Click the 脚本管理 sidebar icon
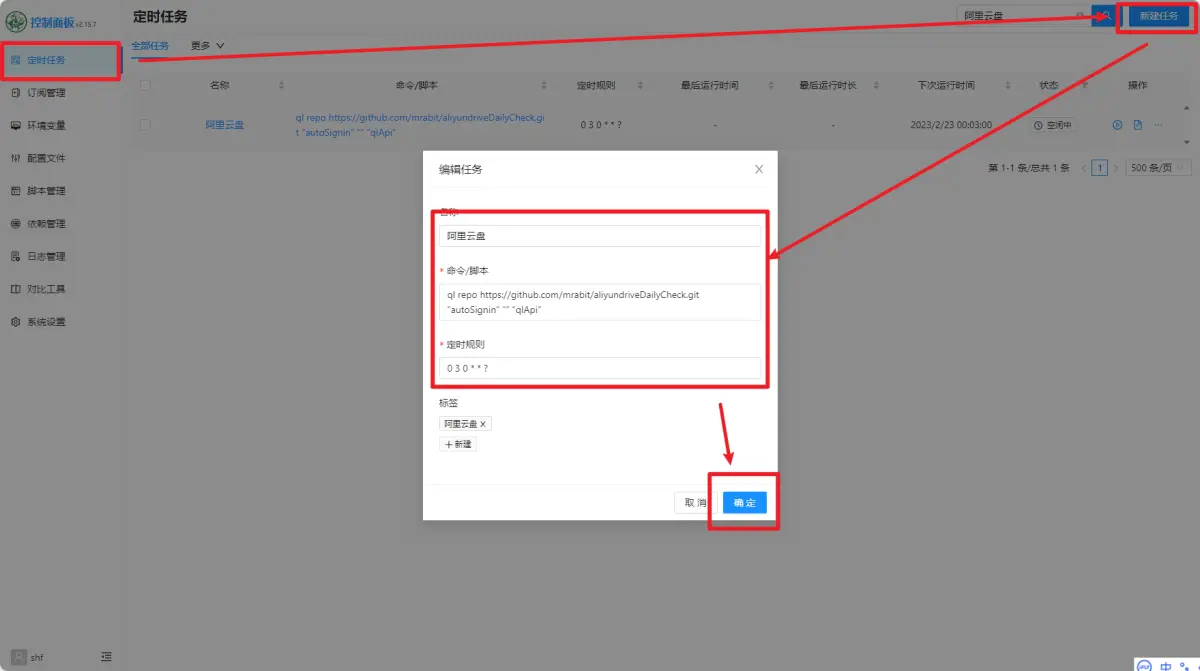 pyautogui.click(x=16, y=191)
